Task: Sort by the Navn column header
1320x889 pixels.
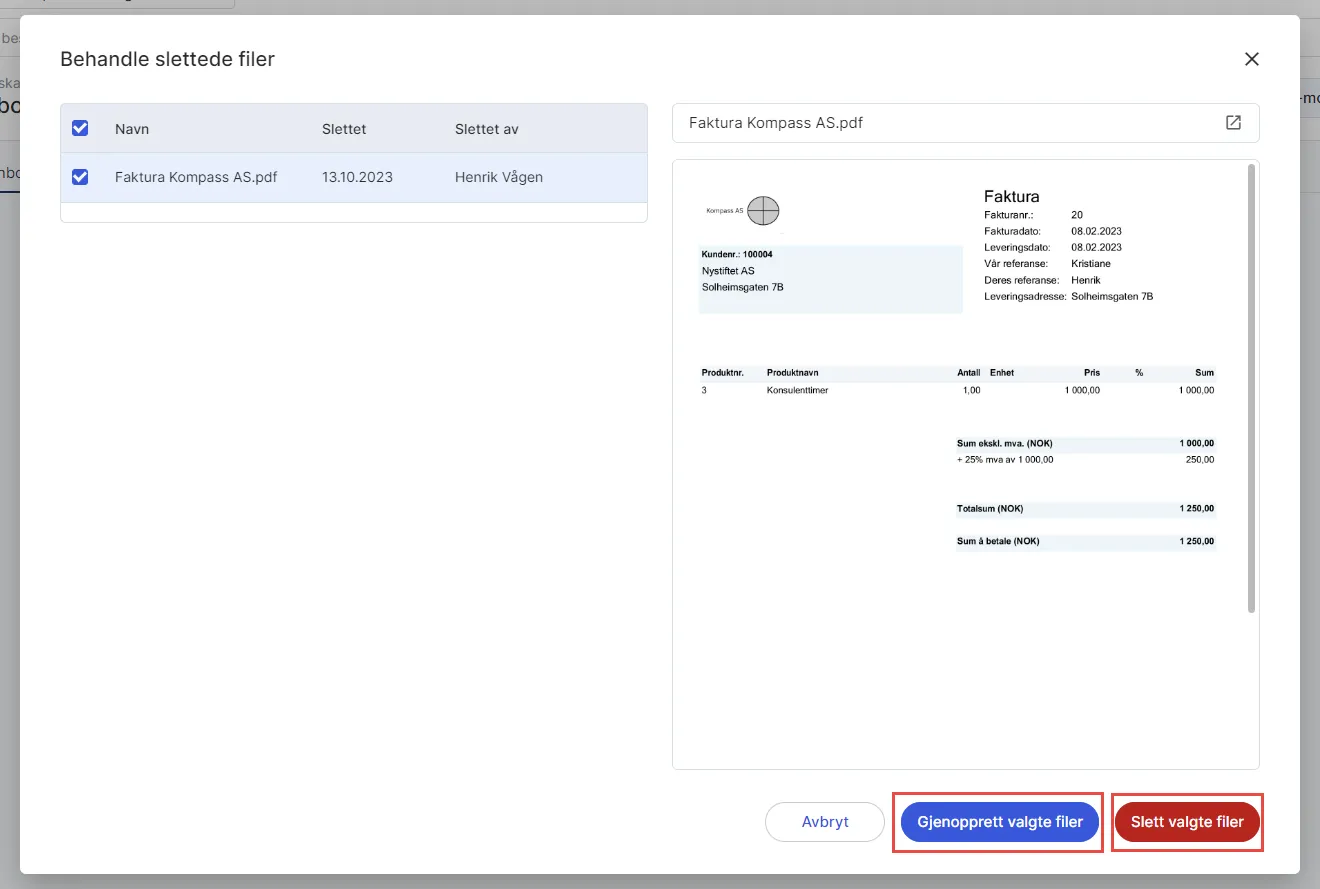Action: pyautogui.click(x=132, y=129)
